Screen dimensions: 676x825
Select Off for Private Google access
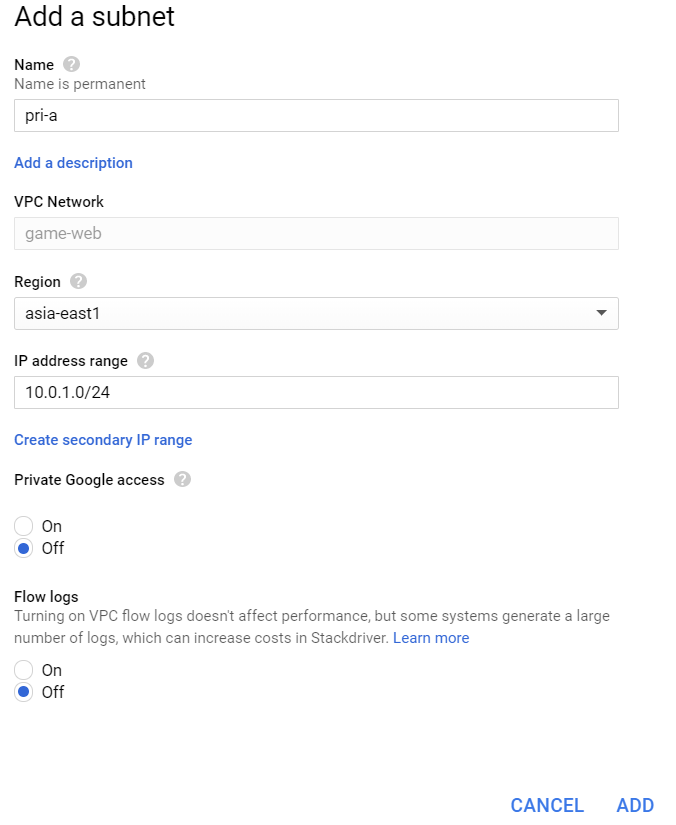pyautogui.click(x=24, y=548)
